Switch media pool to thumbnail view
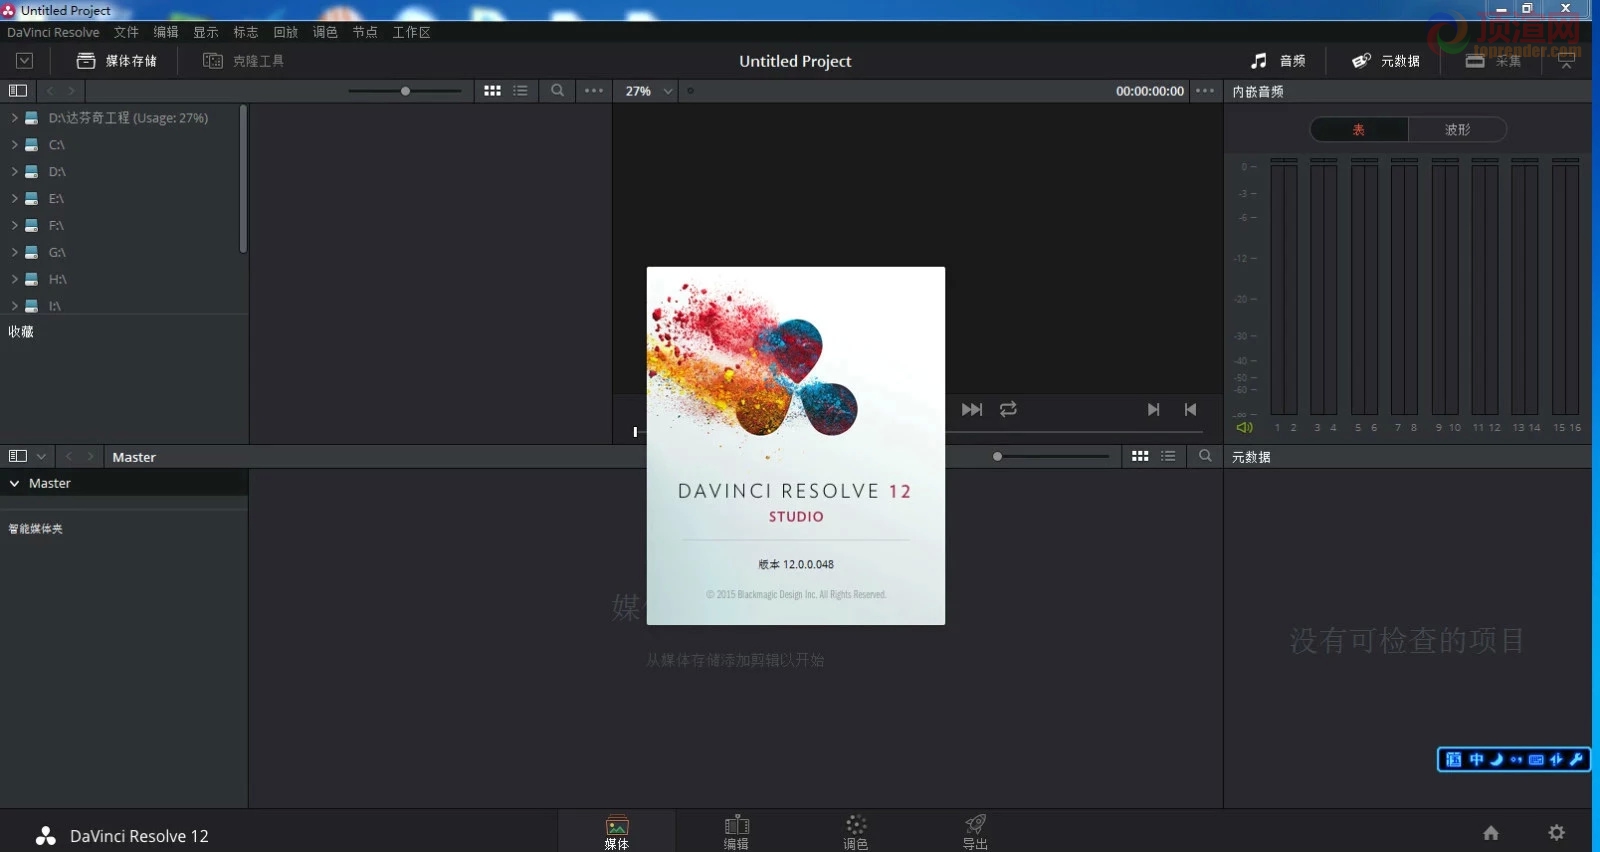The height and width of the screenshot is (852, 1600). [x=1140, y=456]
